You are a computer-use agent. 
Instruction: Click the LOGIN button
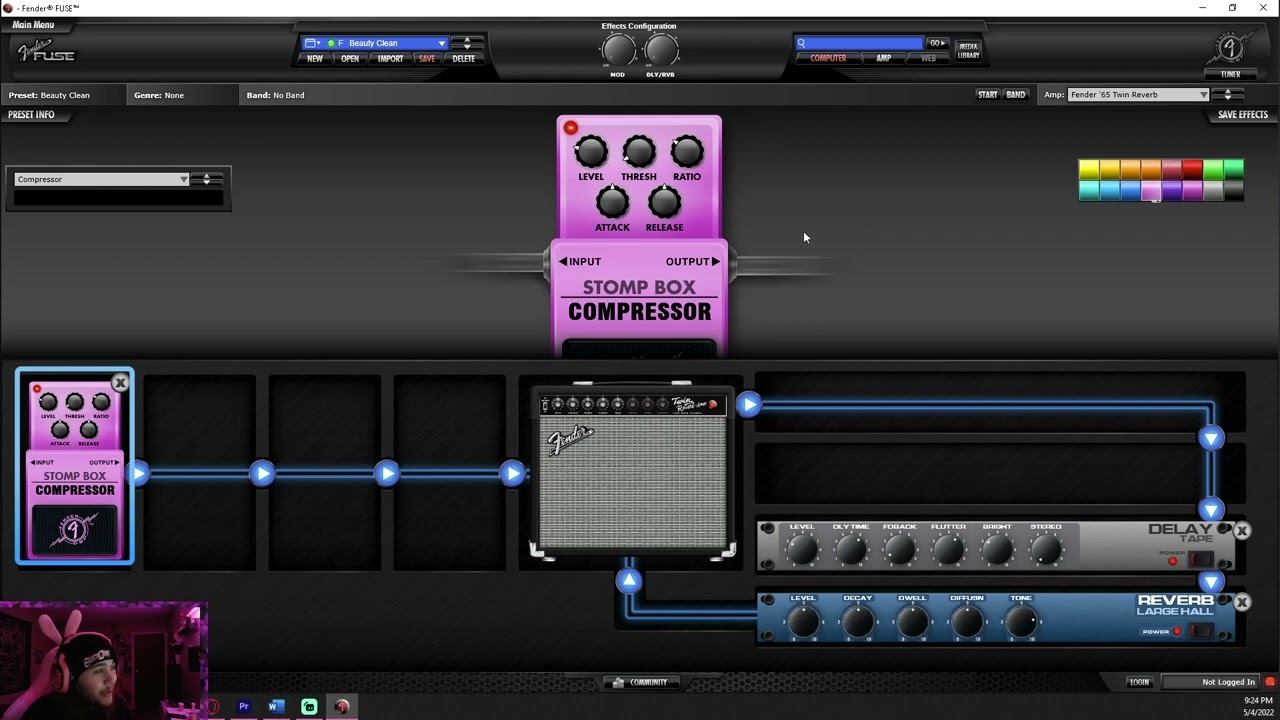click(1139, 682)
